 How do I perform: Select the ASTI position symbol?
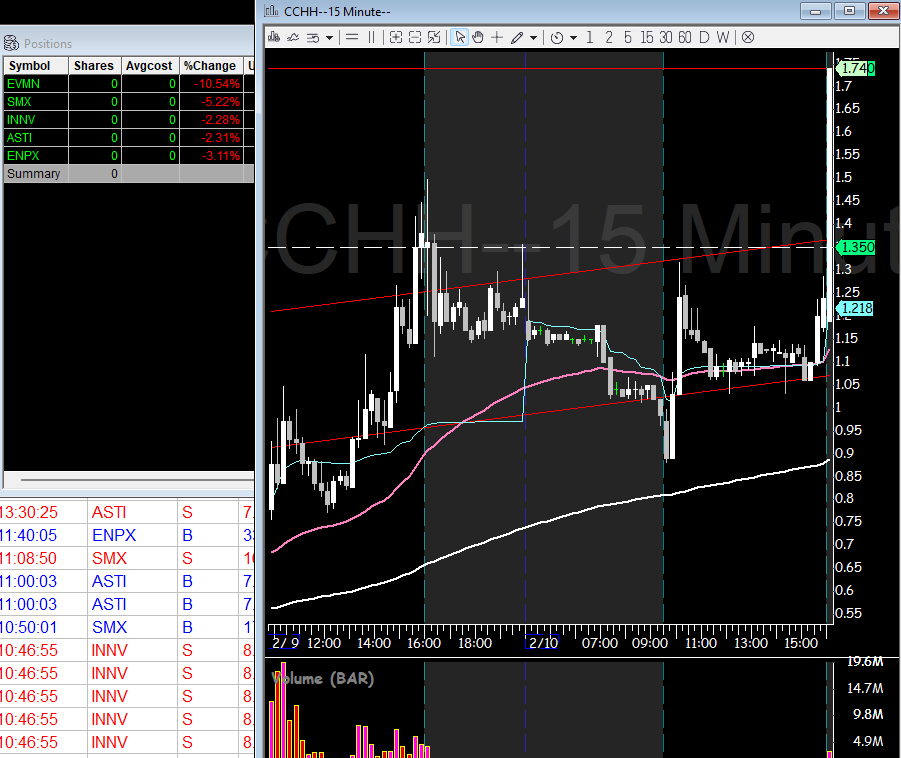20,138
